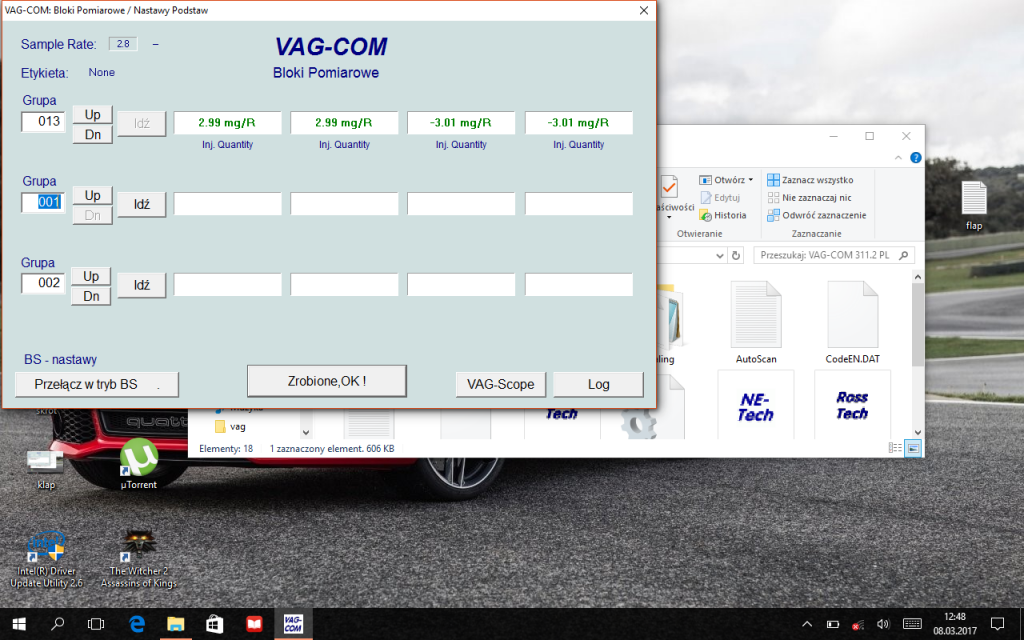Click Edytuj in Explorer ribbon

[x=720, y=198]
